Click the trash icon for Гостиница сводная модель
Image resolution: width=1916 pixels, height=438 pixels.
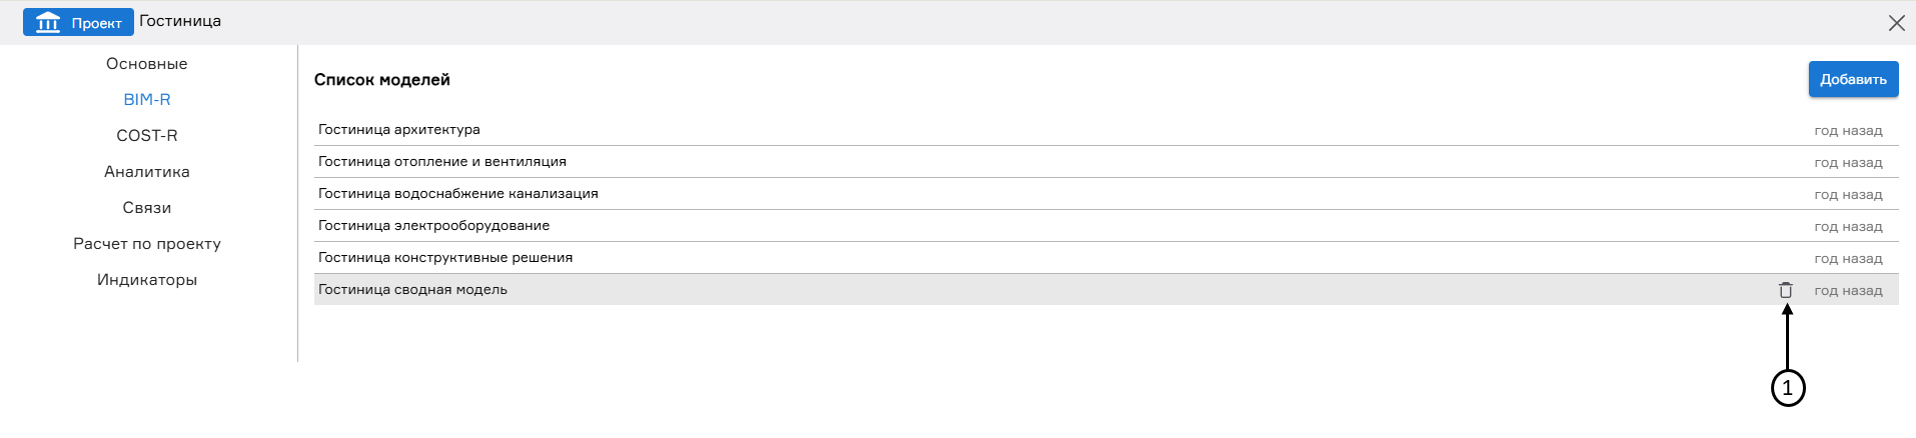coord(1786,290)
